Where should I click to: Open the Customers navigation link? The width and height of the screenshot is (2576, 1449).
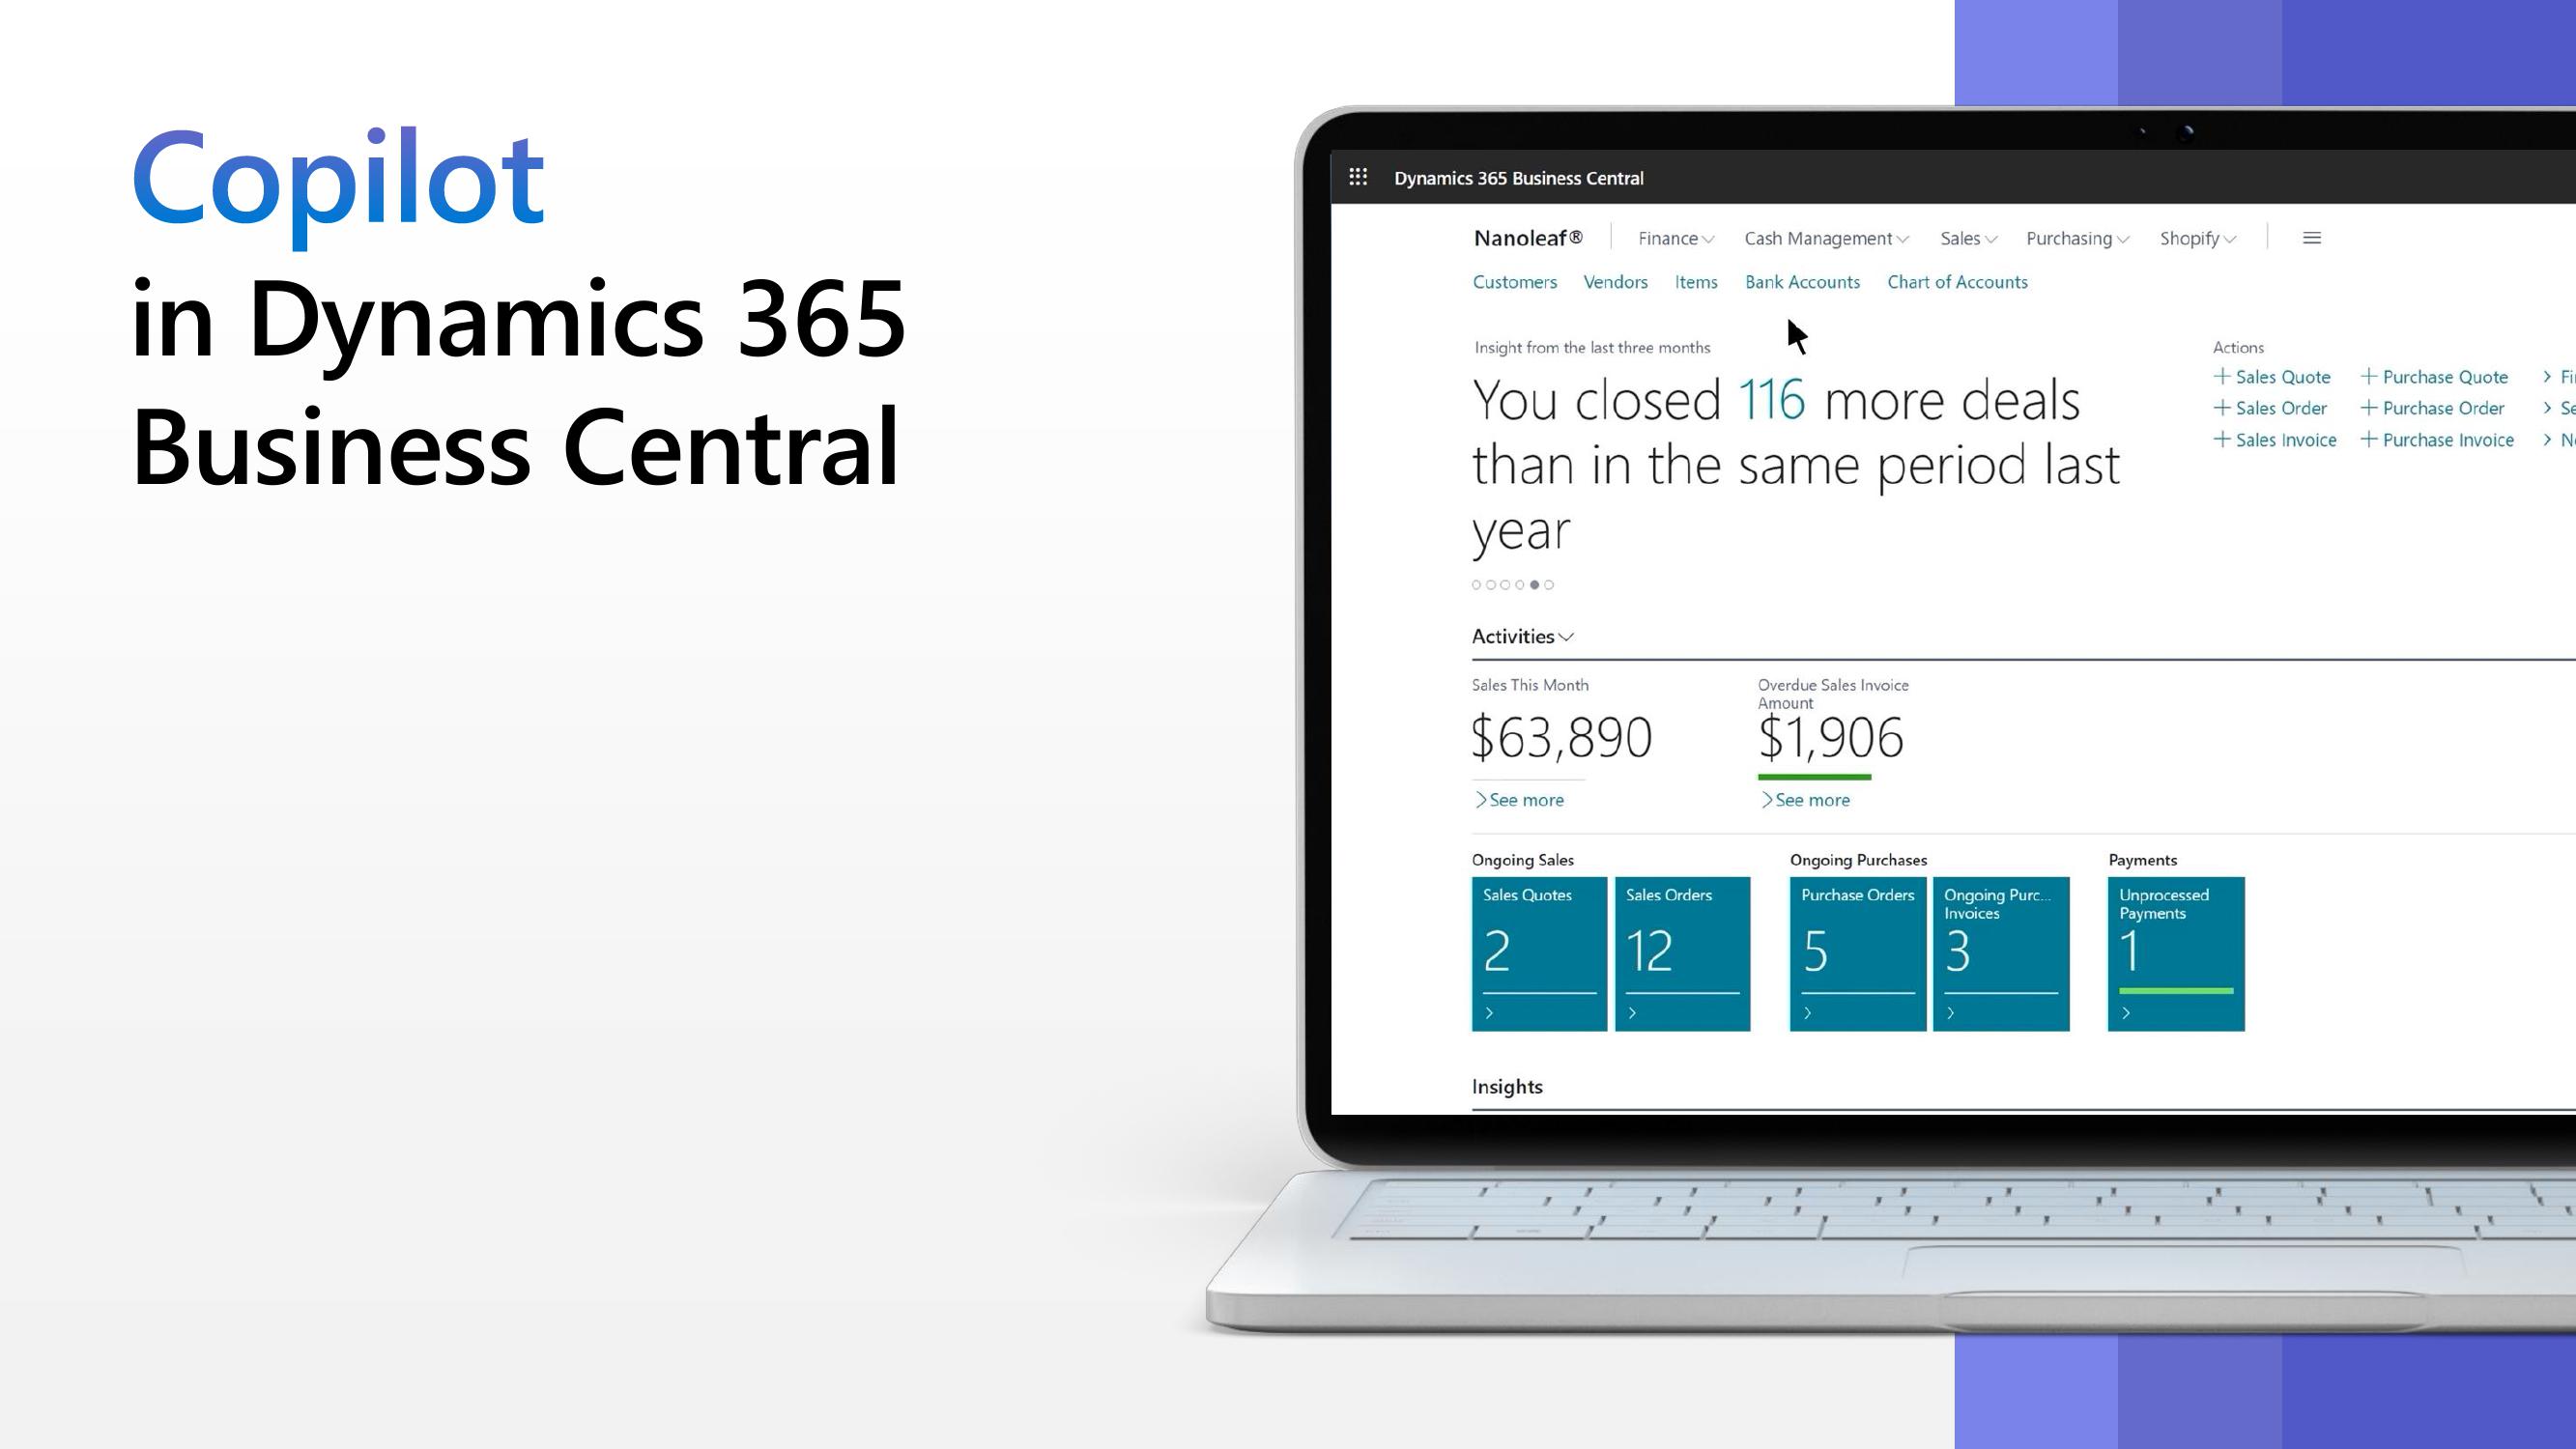pos(1514,281)
